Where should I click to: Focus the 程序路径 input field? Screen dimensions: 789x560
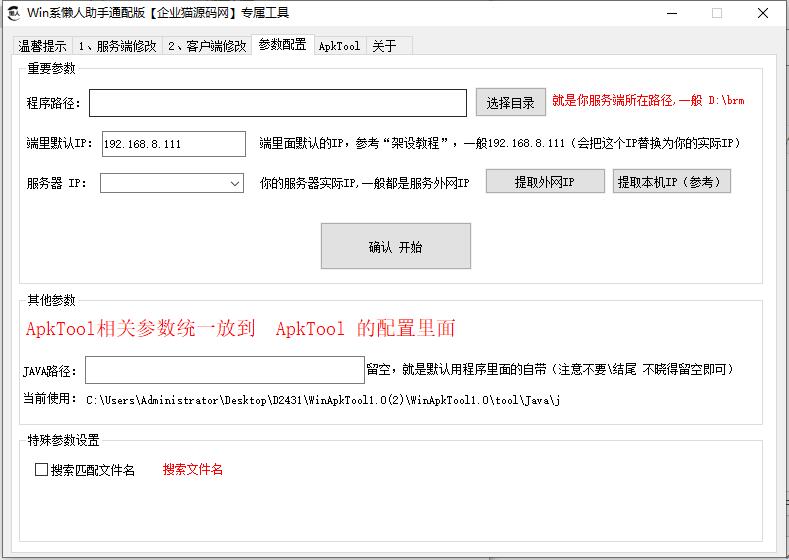pyautogui.click(x=278, y=103)
